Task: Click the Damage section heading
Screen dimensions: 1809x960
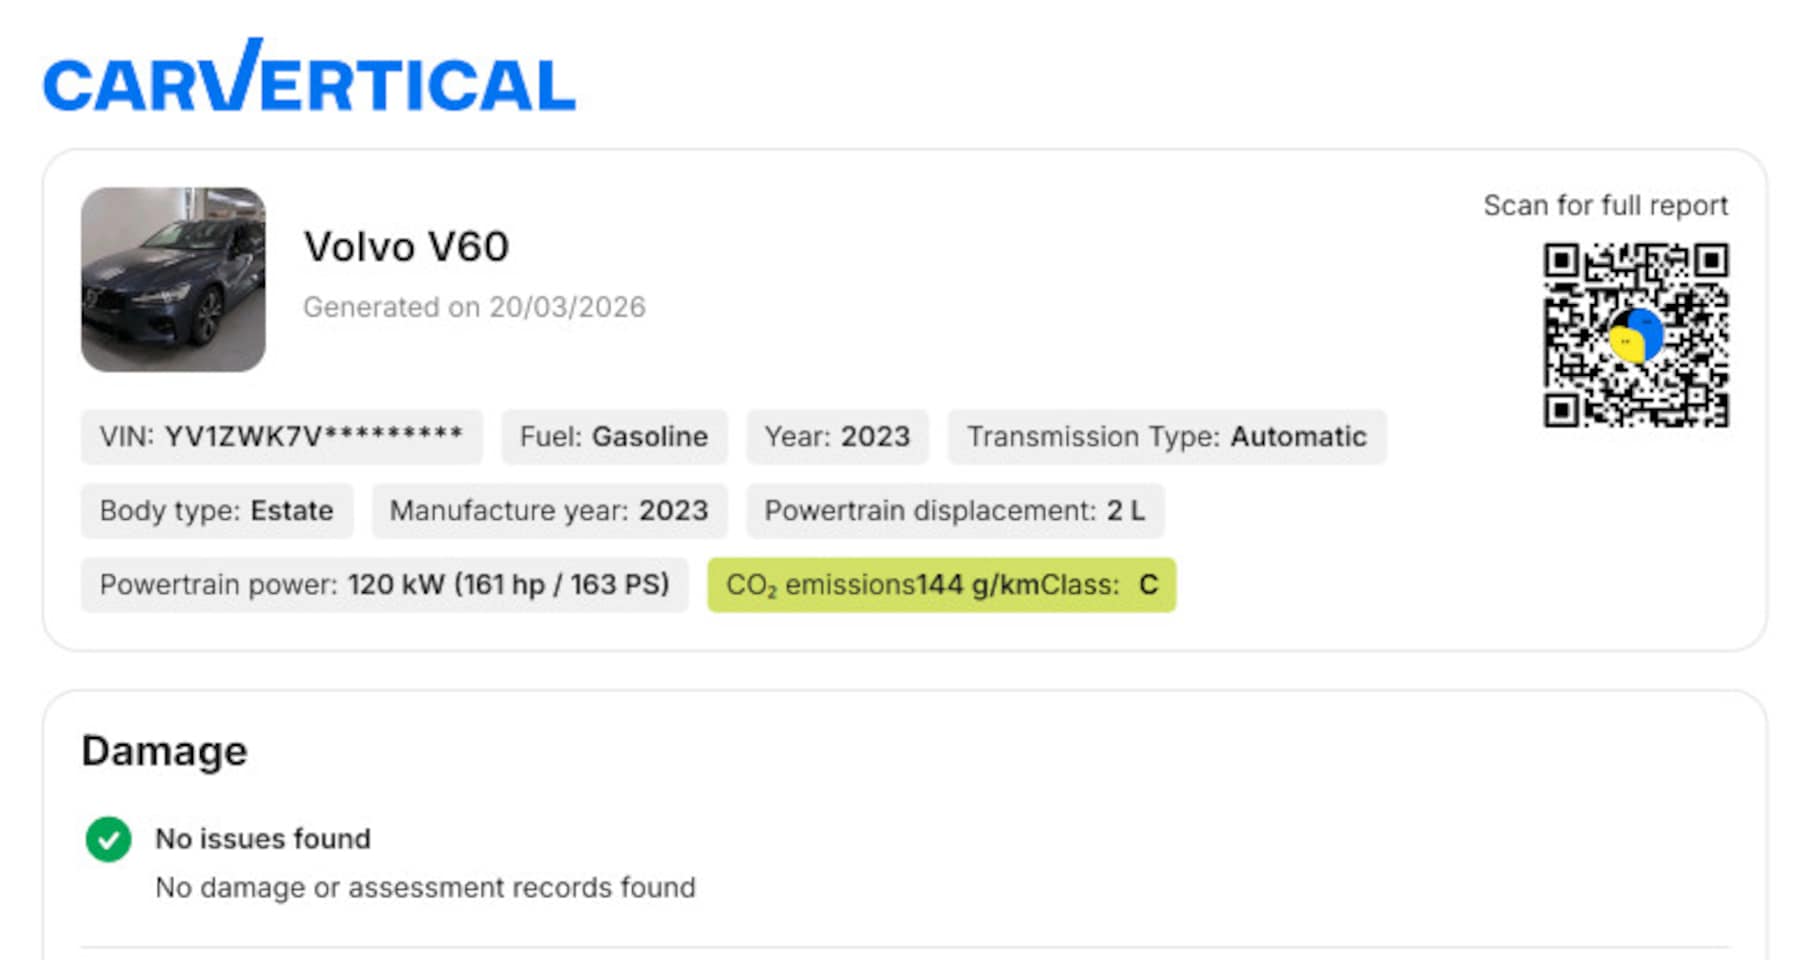Action: (x=164, y=751)
